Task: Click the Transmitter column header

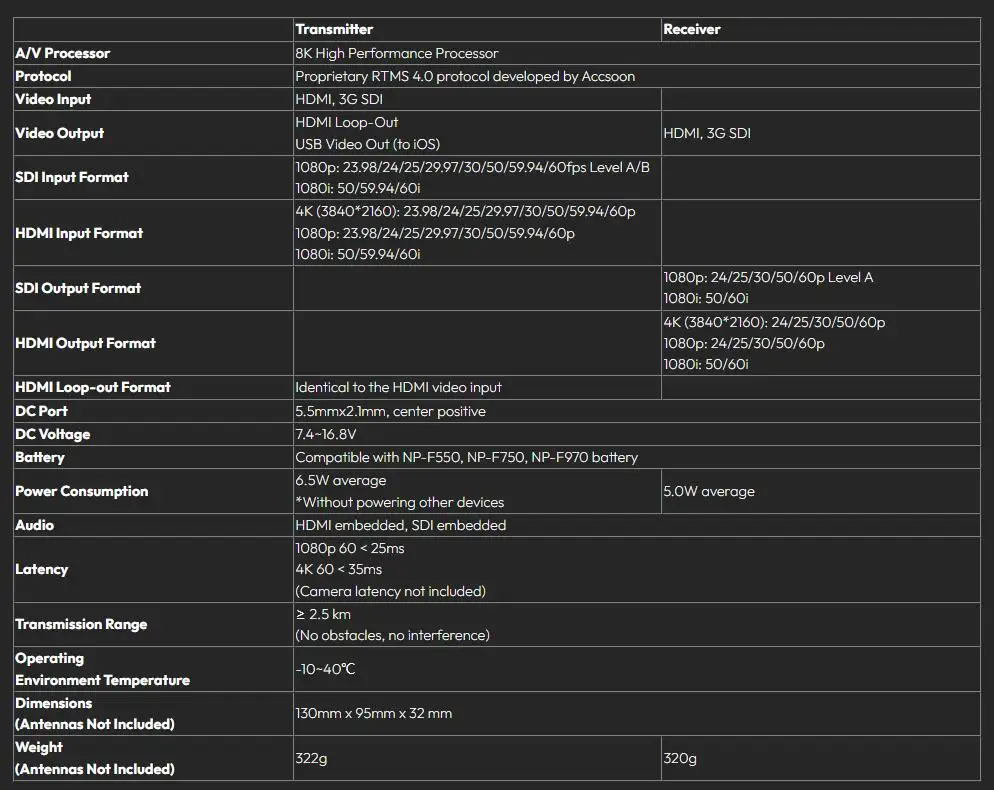Action: pos(334,29)
